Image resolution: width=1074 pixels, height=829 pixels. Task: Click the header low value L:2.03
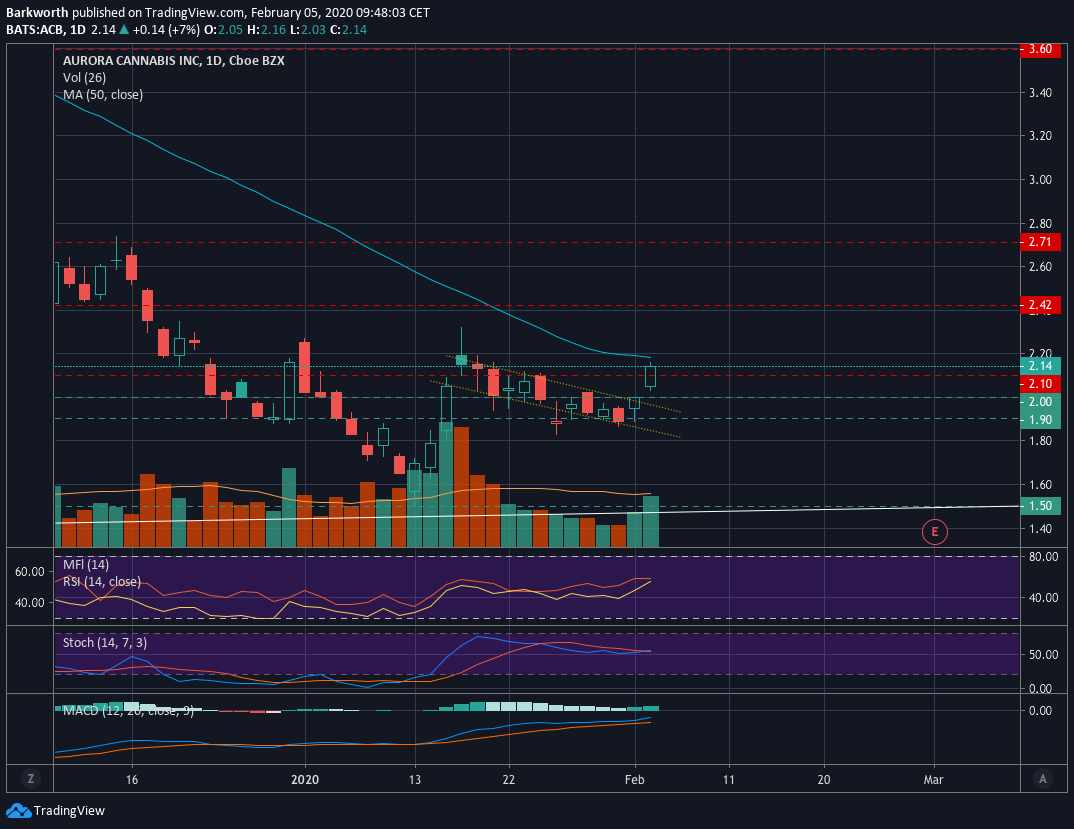click(308, 29)
